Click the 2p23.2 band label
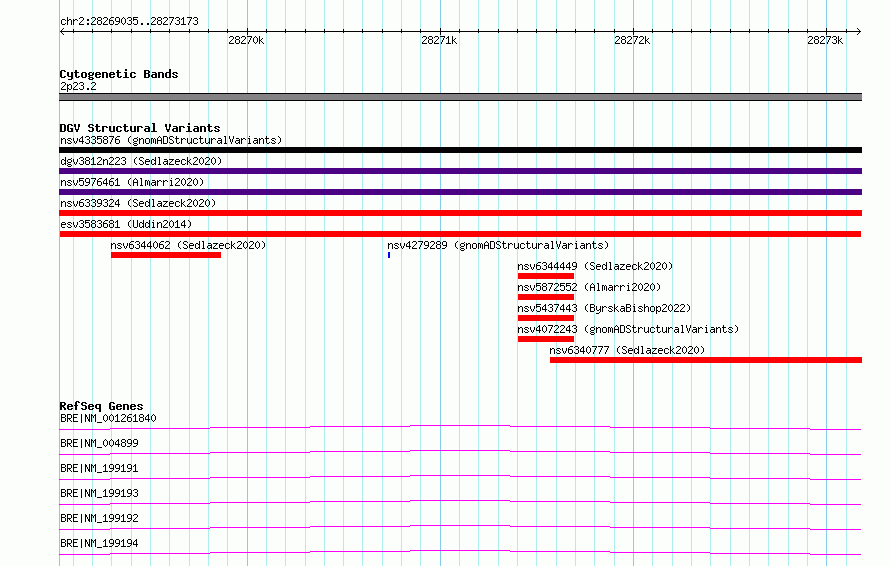 click(x=78, y=86)
